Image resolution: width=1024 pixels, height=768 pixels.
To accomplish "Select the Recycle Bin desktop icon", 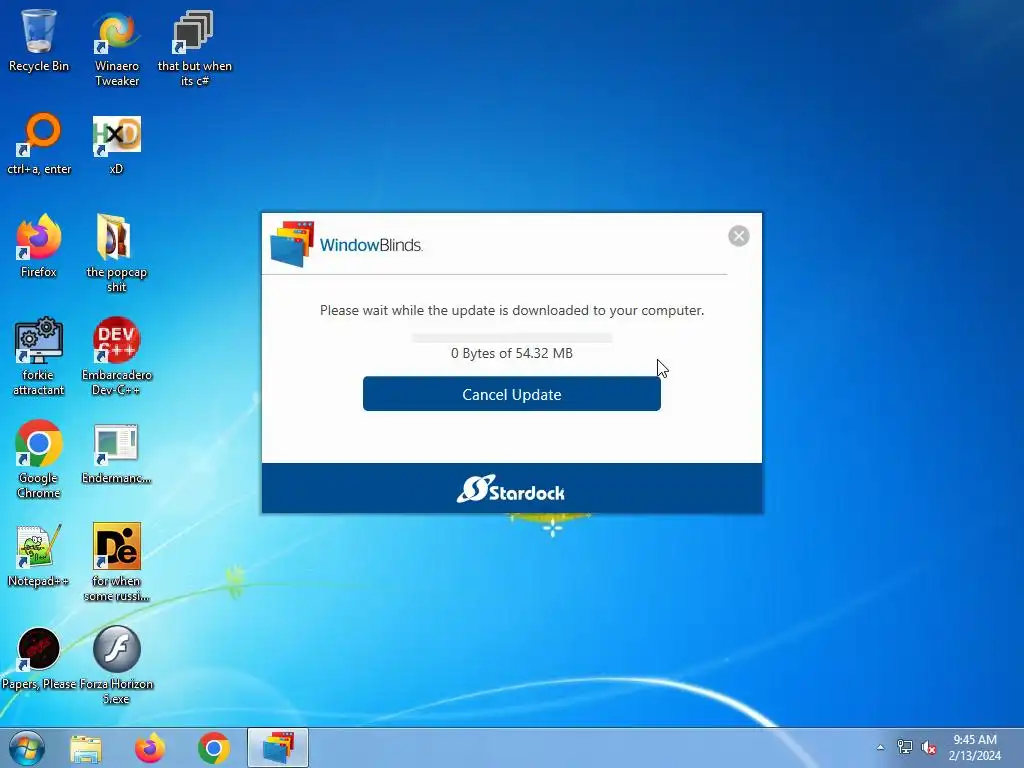I will (x=39, y=41).
